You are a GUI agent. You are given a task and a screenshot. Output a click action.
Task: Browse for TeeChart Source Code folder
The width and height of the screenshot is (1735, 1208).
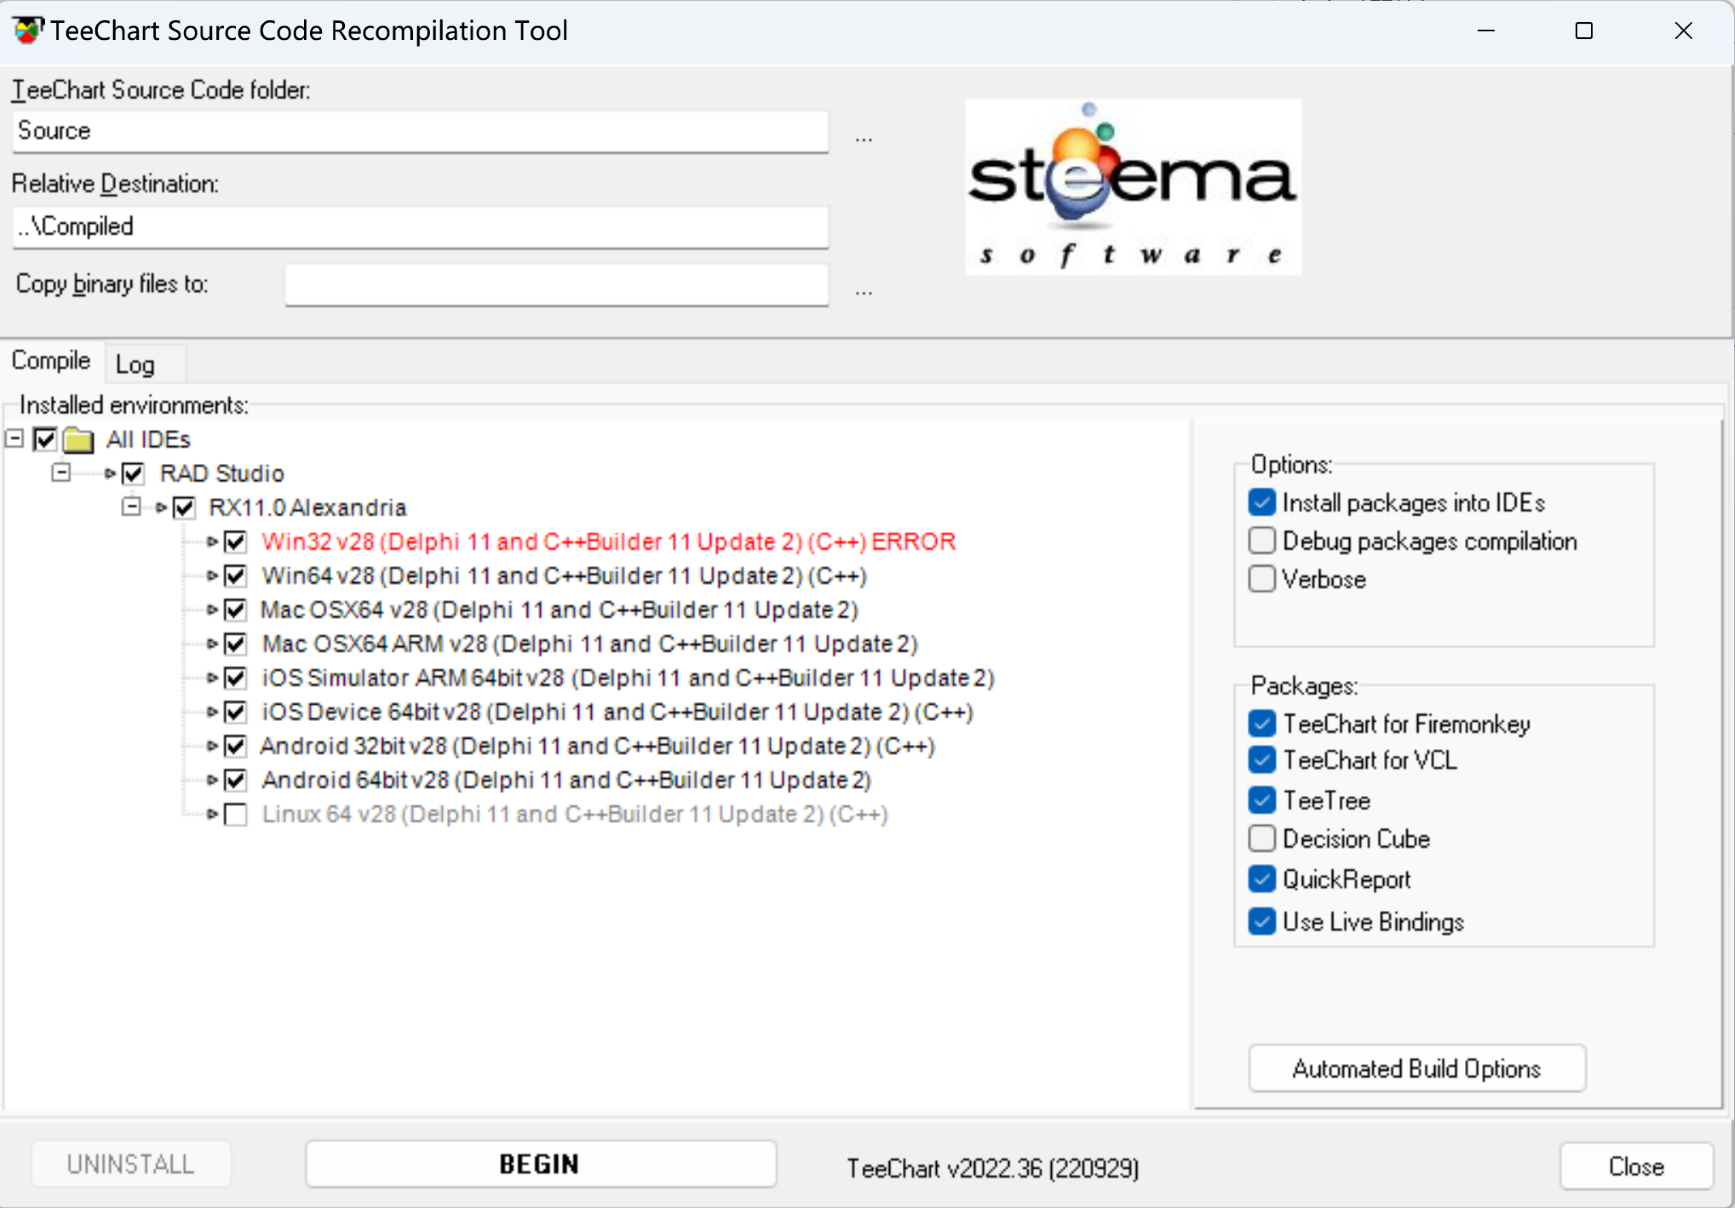pos(864,138)
